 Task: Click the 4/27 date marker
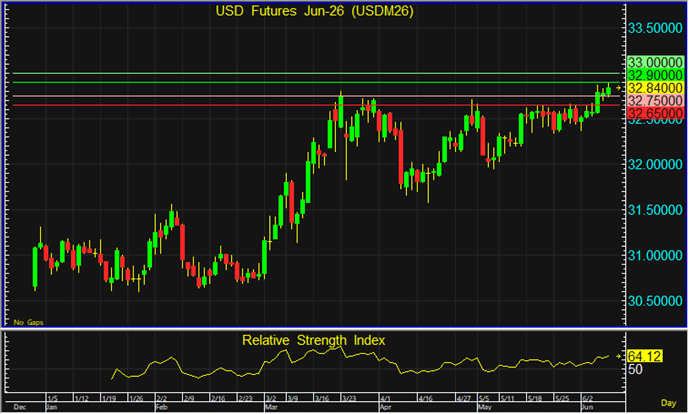point(464,399)
